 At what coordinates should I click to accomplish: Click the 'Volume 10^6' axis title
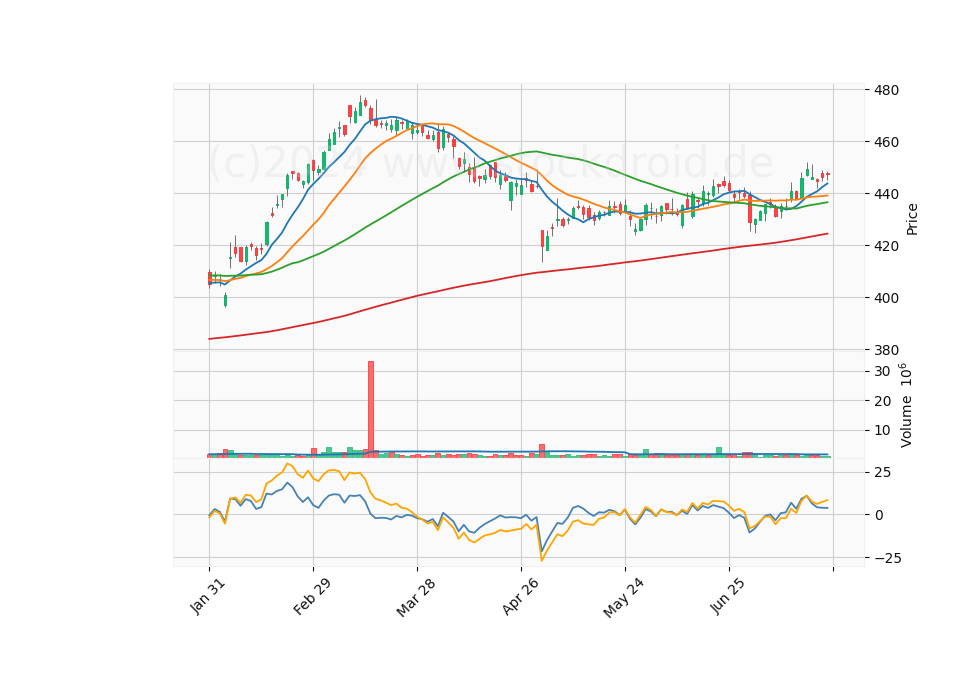click(x=906, y=405)
